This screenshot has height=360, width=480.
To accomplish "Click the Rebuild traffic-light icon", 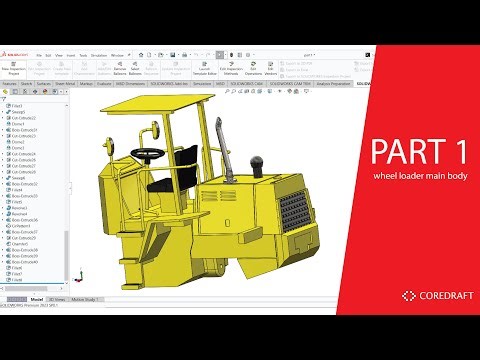I will [232, 55].
